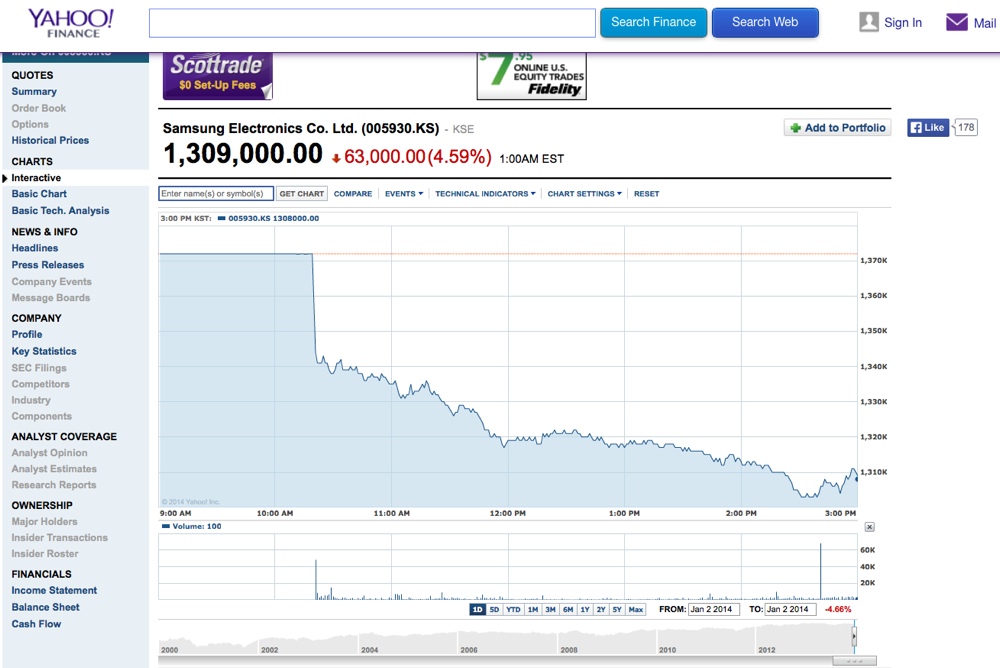Open the TECHNICAL INDICATORS dropdown

(x=485, y=193)
